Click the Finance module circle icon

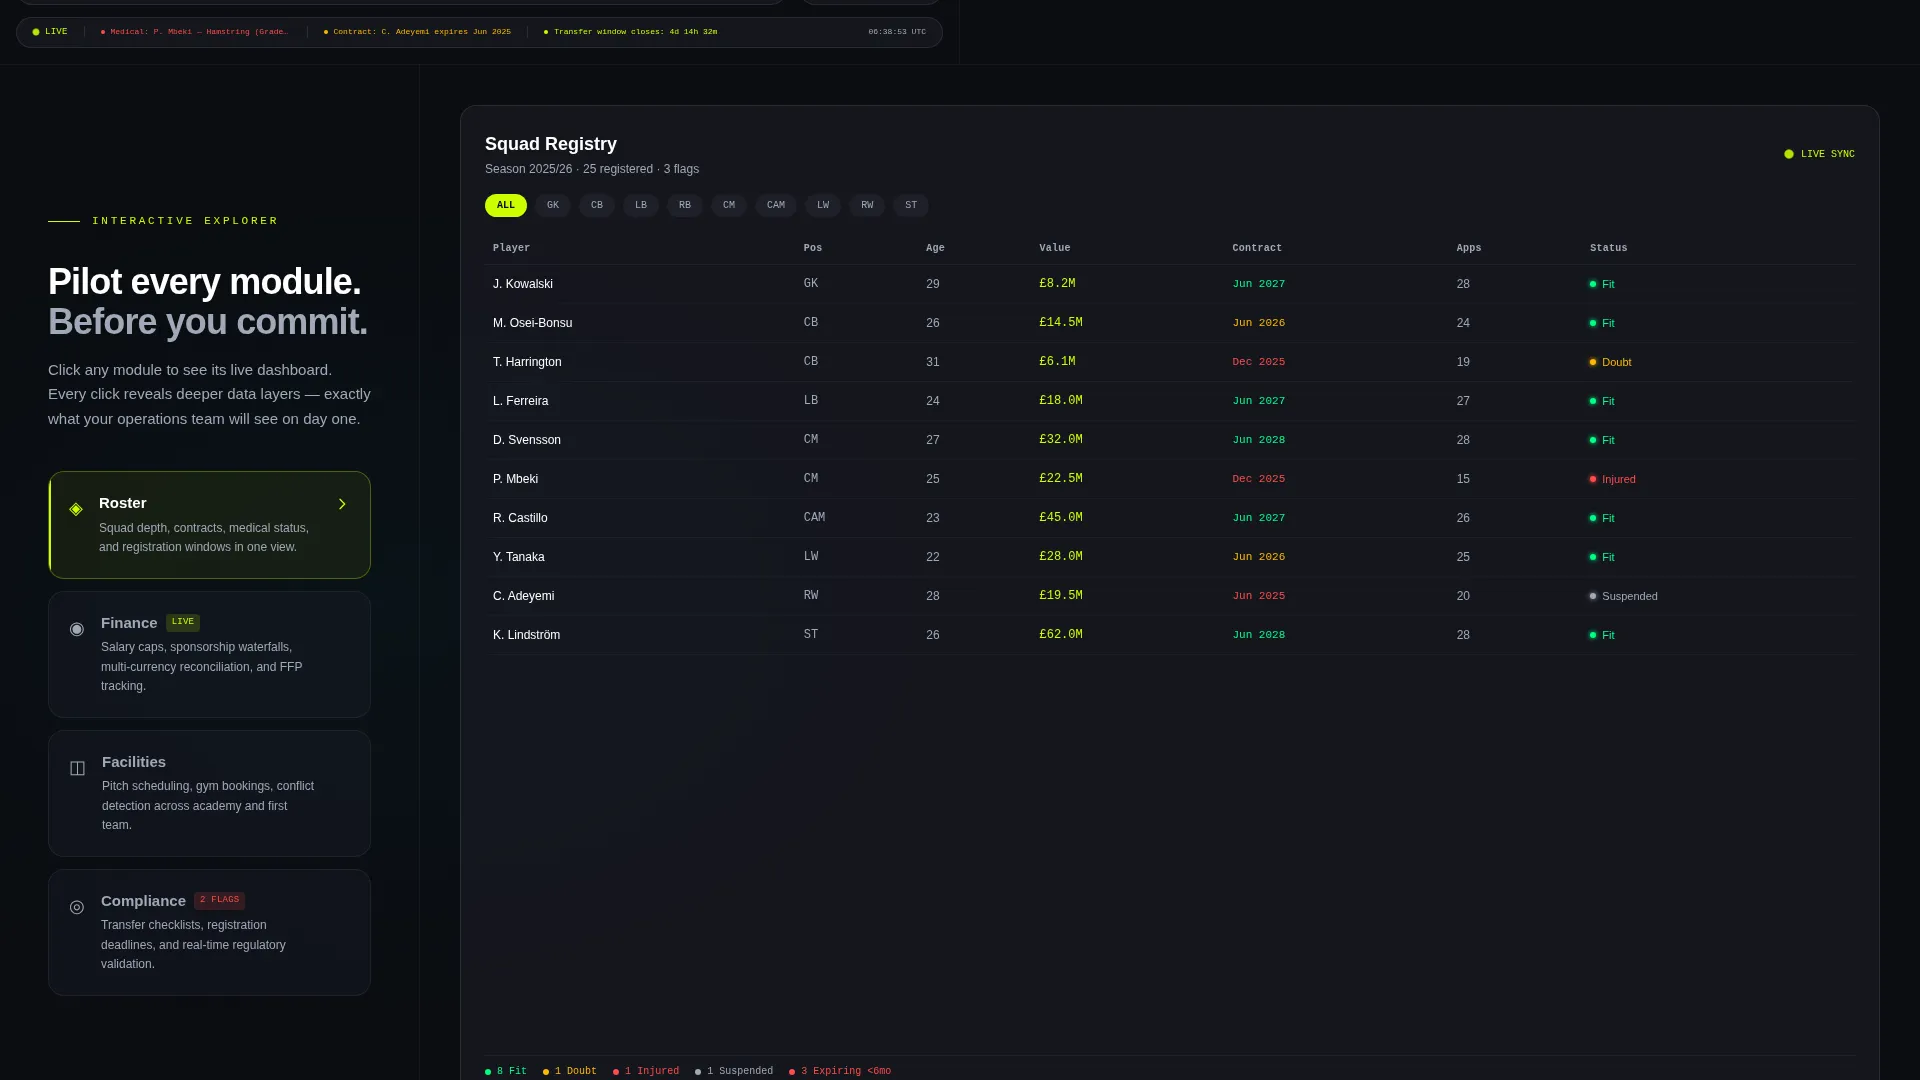pos(77,629)
